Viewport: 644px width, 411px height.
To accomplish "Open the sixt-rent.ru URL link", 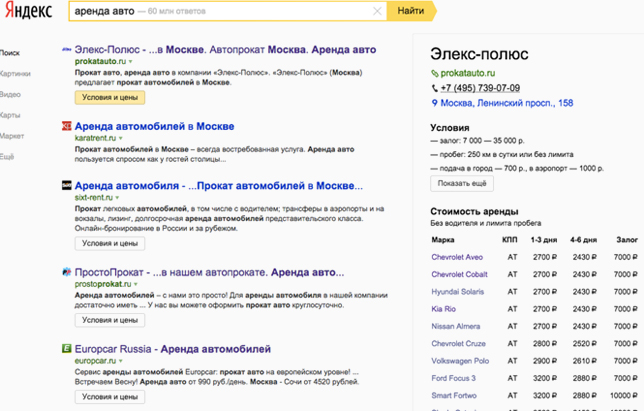I will coord(94,198).
